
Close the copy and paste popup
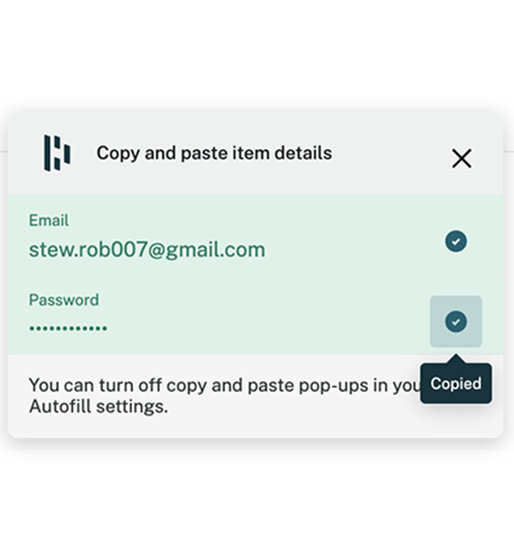point(461,158)
